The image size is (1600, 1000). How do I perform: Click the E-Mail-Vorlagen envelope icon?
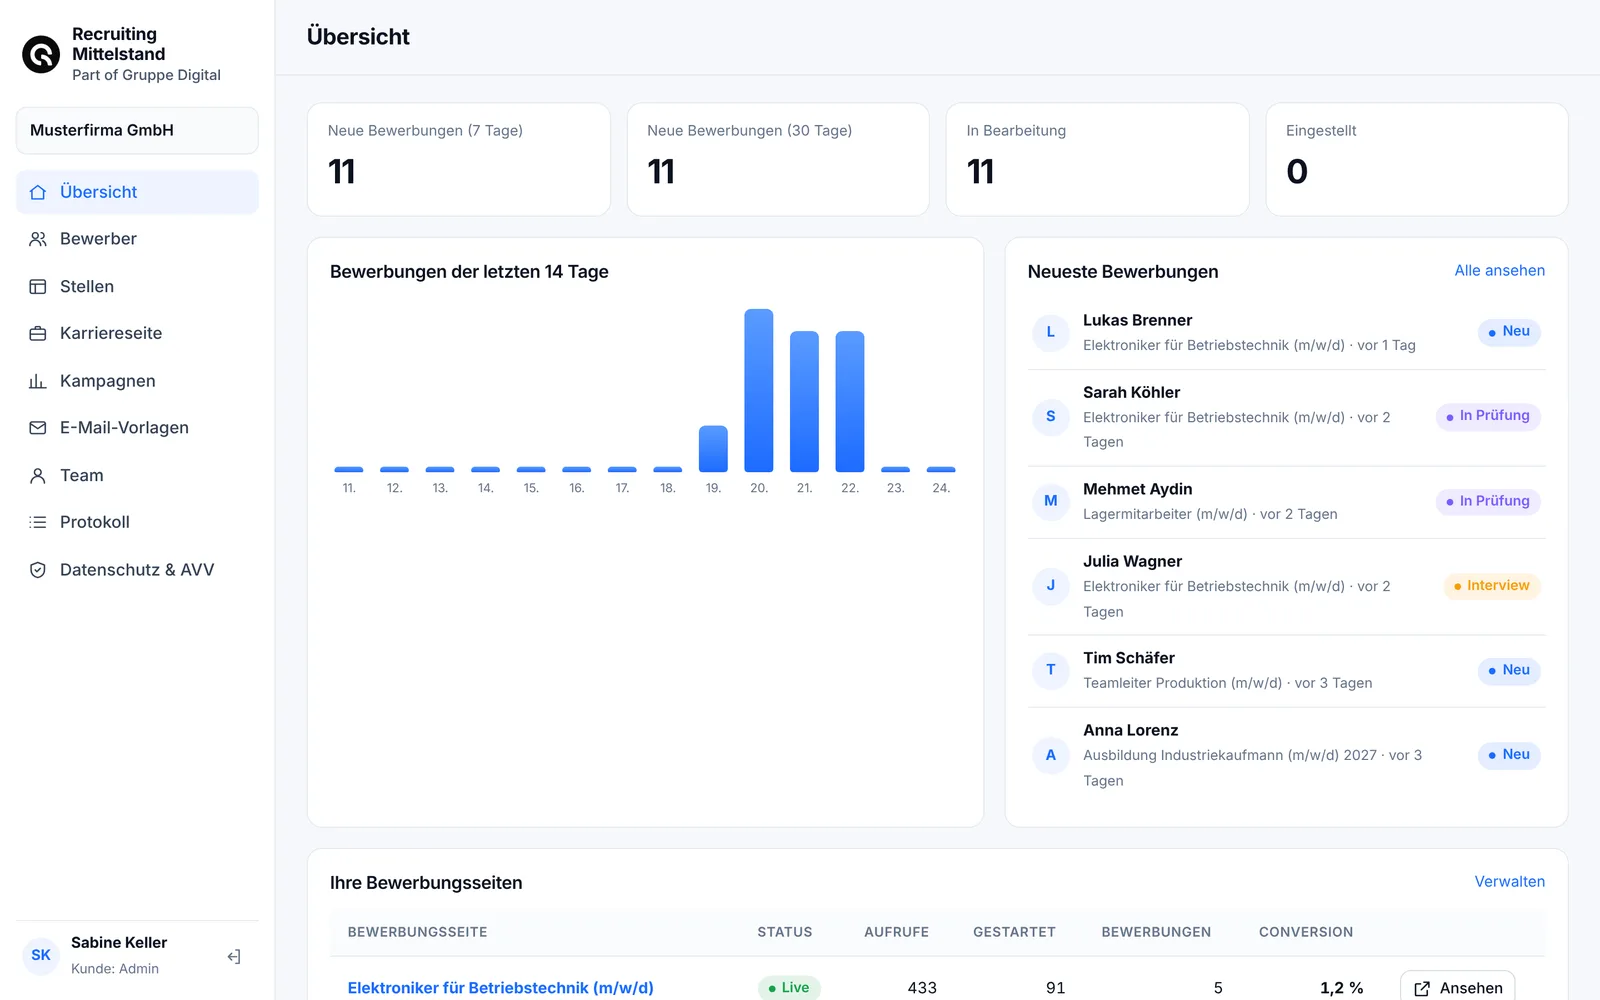[38, 428]
